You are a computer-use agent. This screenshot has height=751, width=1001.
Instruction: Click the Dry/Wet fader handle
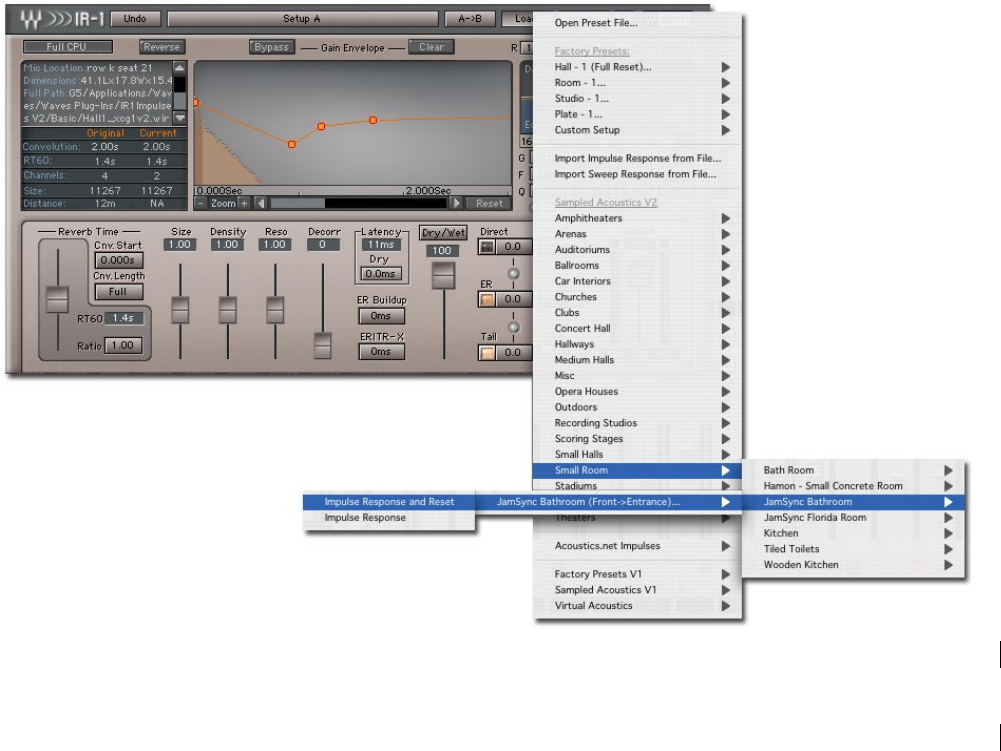444,277
